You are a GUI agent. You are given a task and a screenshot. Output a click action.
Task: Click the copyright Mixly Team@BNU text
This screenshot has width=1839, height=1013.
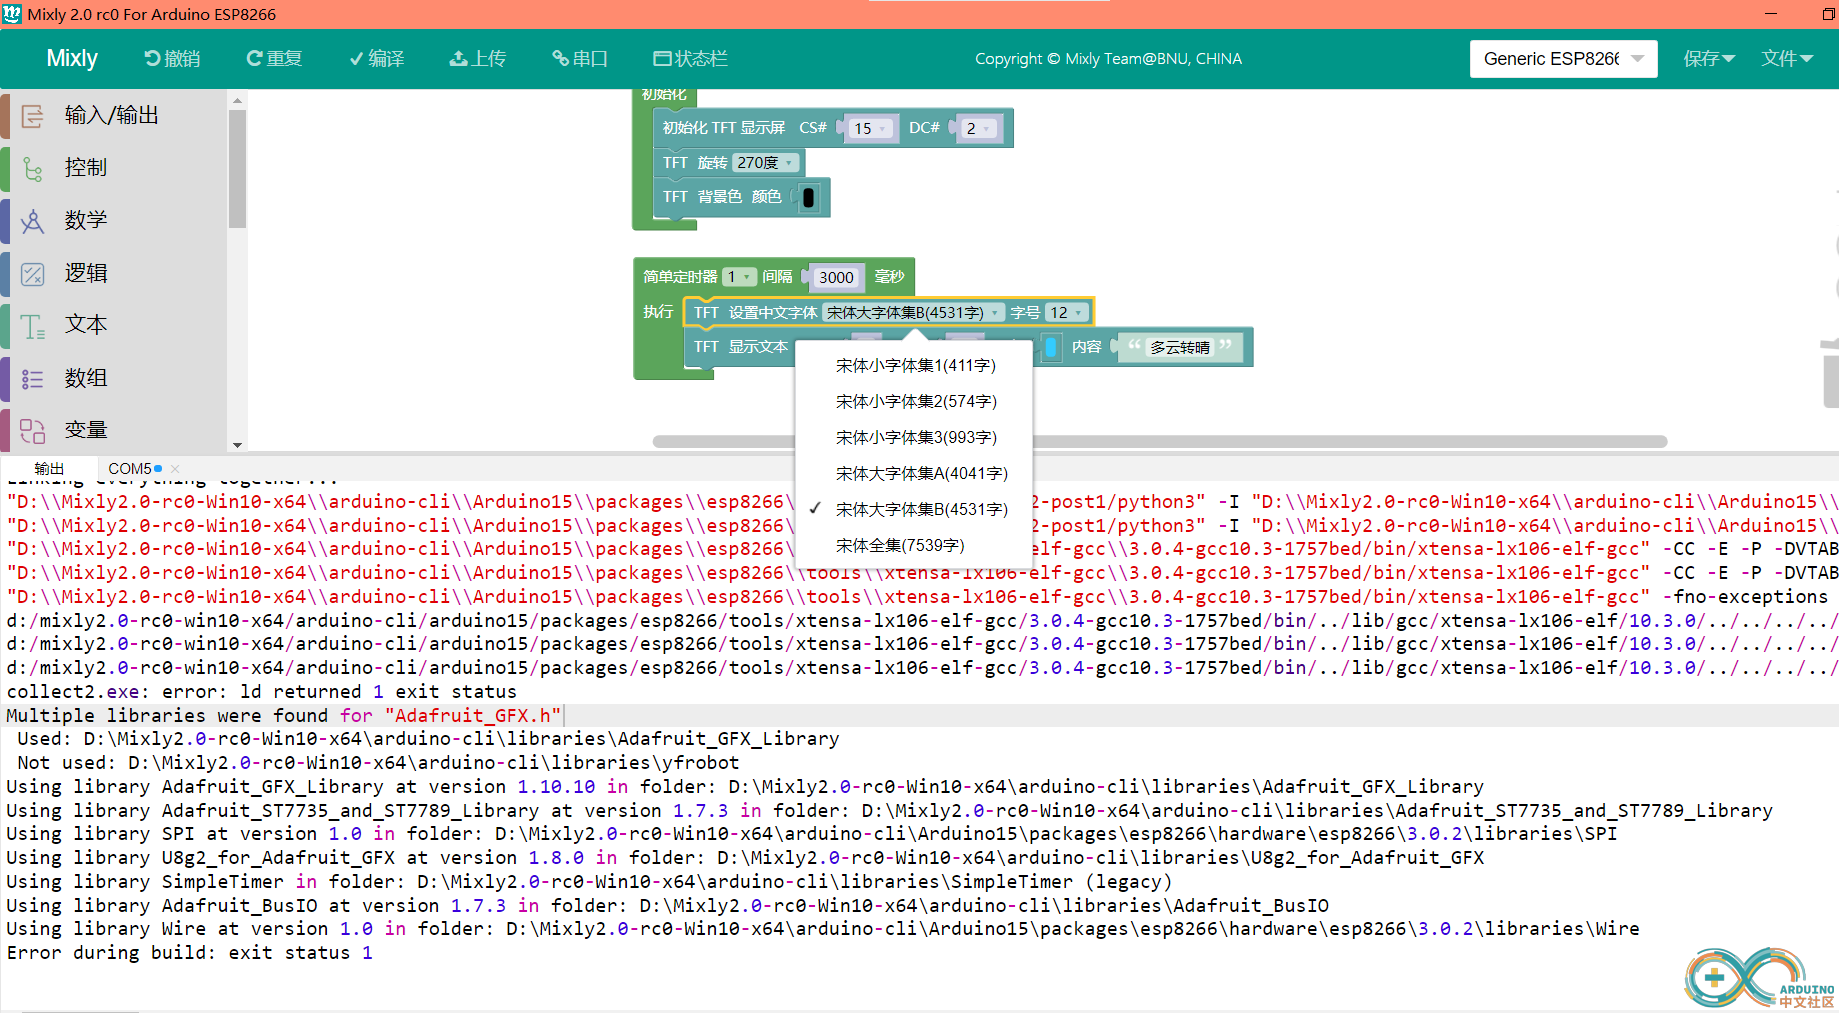click(1108, 59)
